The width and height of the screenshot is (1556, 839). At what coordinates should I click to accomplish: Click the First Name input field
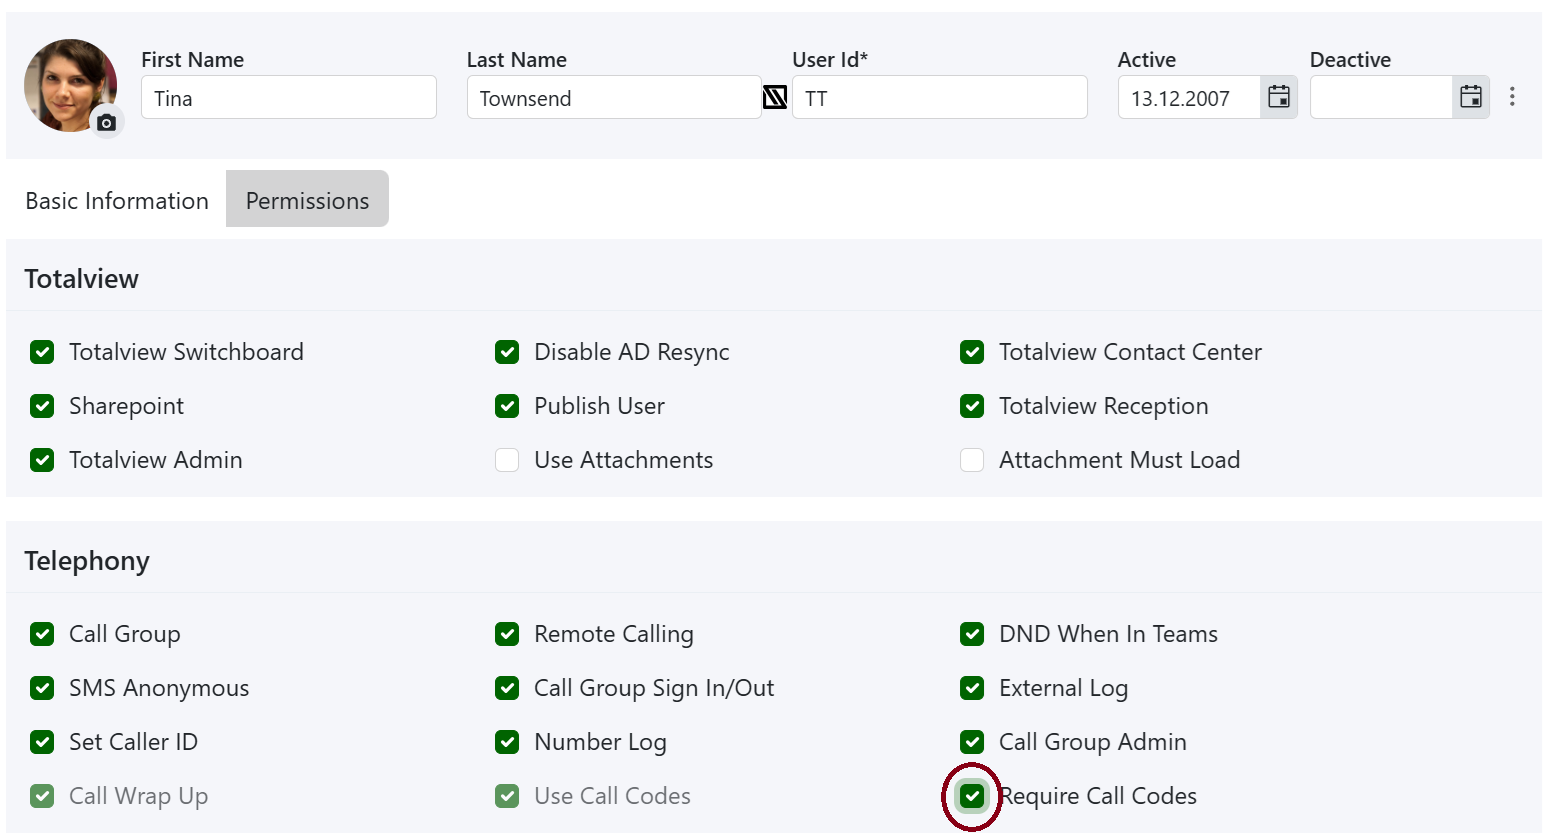(x=289, y=98)
